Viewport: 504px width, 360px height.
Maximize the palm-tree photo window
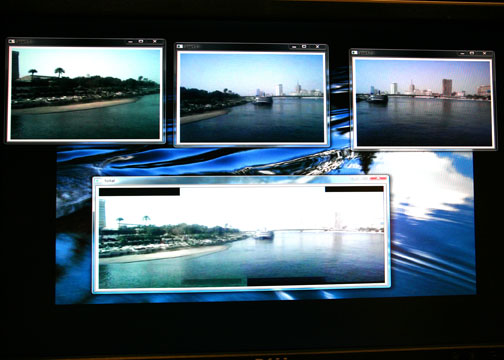(x=141, y=41)
